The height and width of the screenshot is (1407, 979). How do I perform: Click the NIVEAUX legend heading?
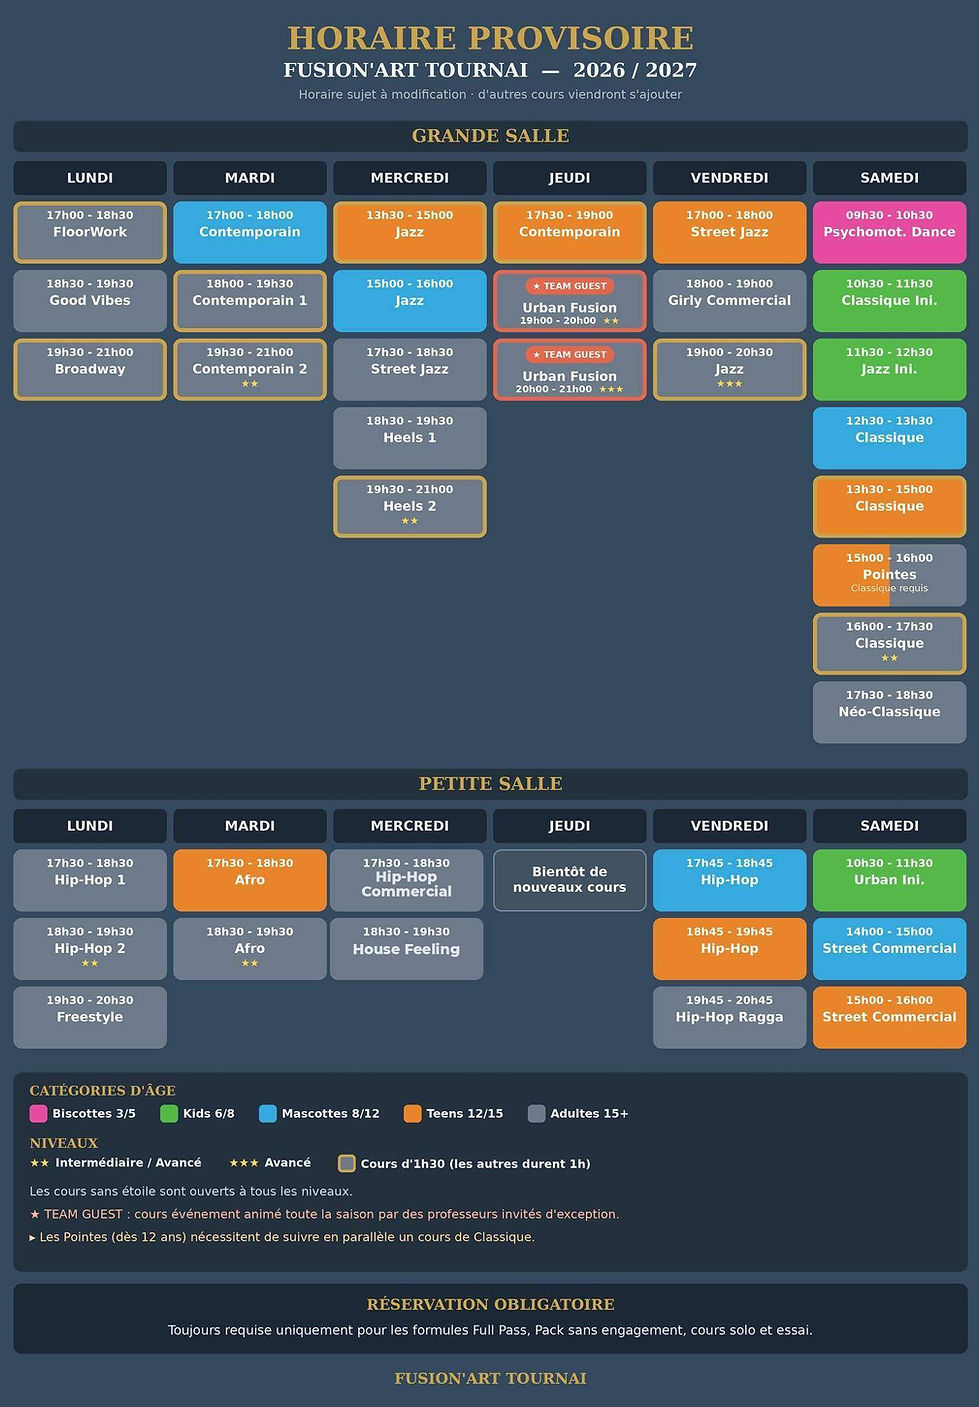(x=64, y=1143)
